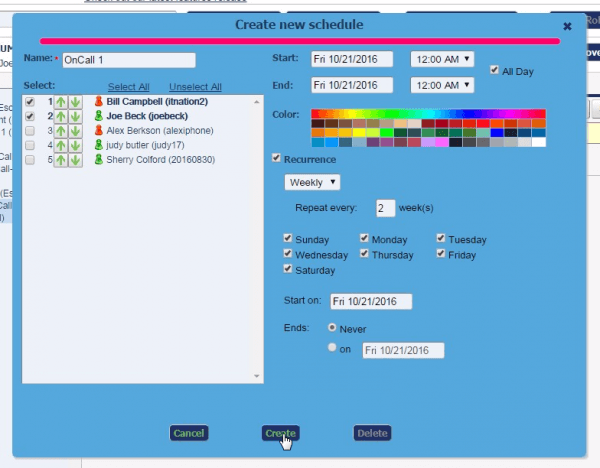This screenshot has width=600, height=468.
Task: Click the Repeat every weeks field
Action: coord(385,208)
